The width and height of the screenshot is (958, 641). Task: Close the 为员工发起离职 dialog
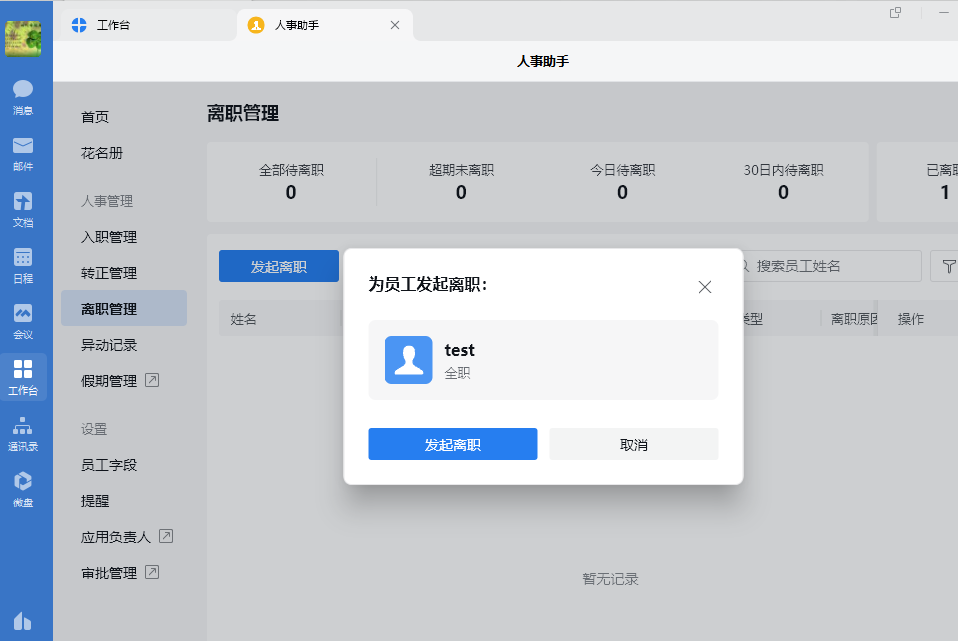[x=704, y=287]
